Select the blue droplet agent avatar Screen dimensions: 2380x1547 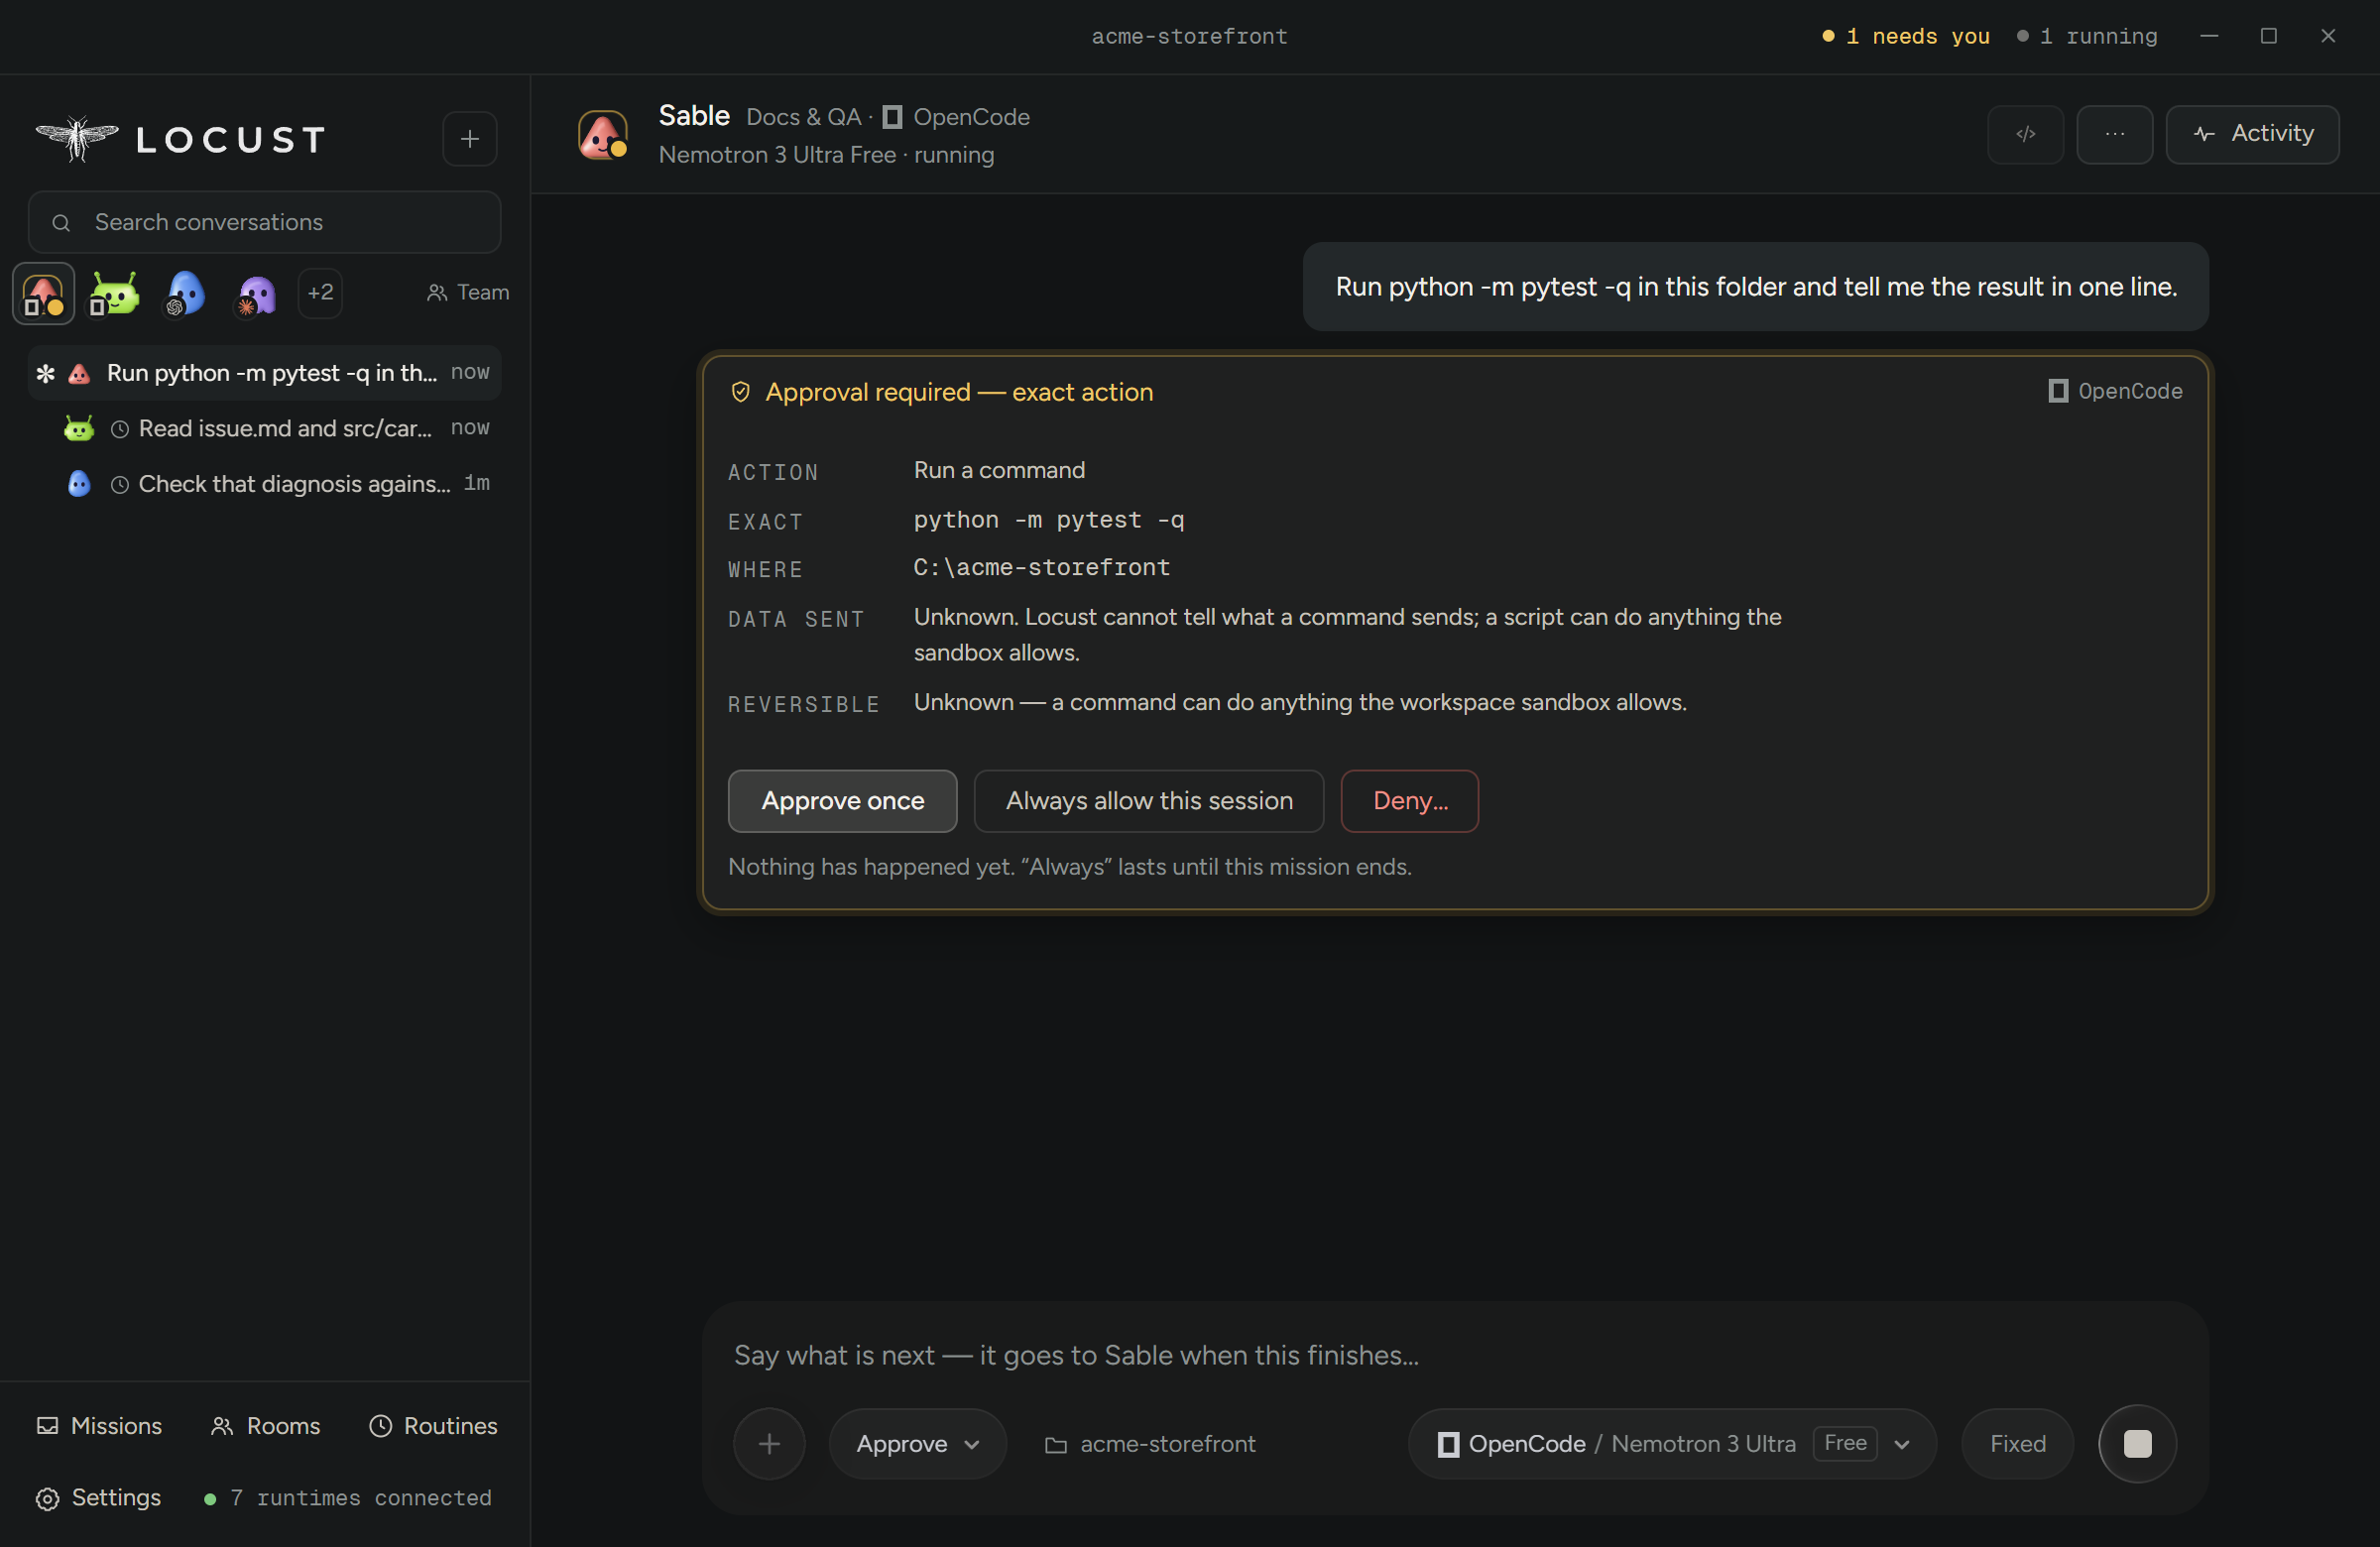[186, 293]
